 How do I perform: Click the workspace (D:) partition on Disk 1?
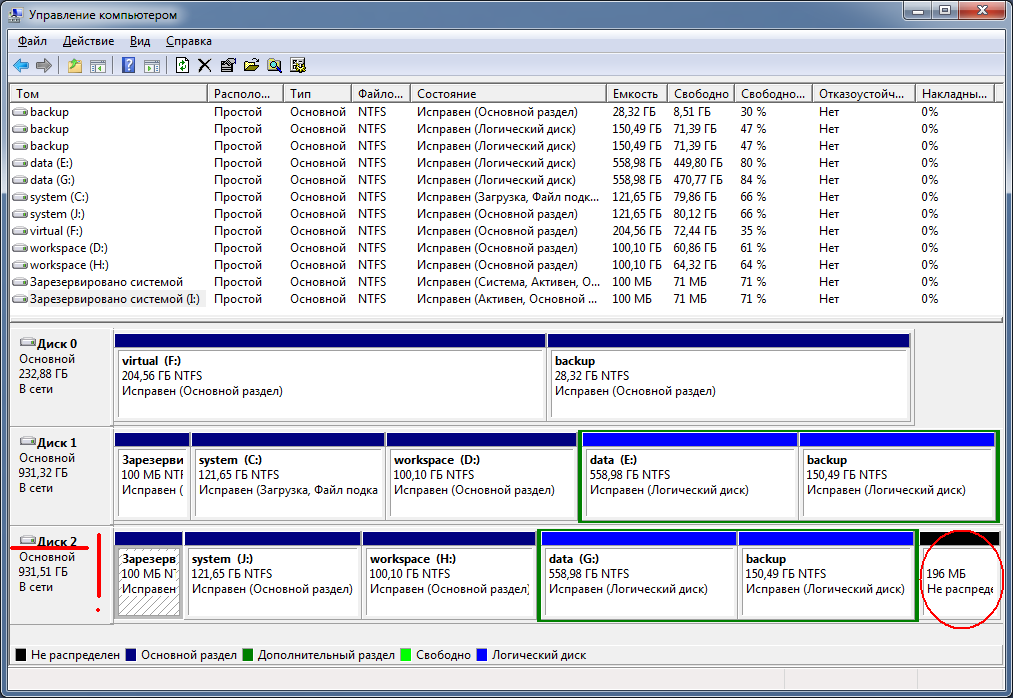(482, 482)
